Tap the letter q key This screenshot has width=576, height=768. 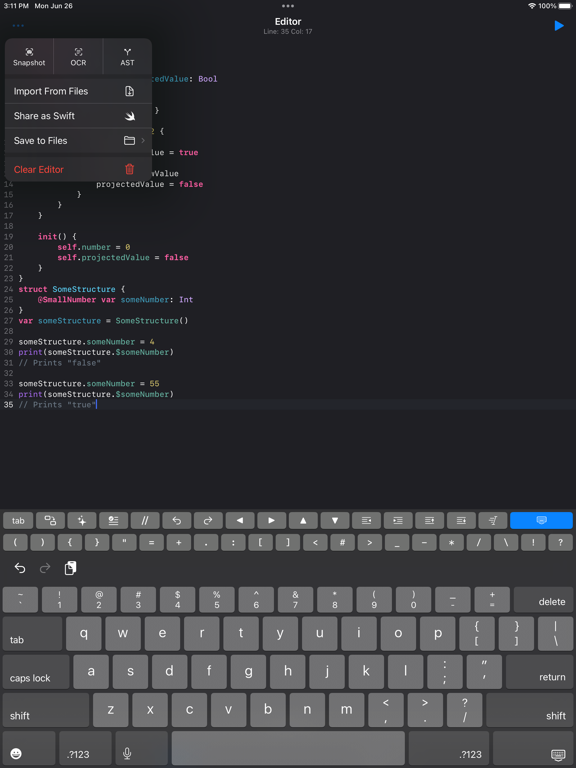click(x=84, y=634)
